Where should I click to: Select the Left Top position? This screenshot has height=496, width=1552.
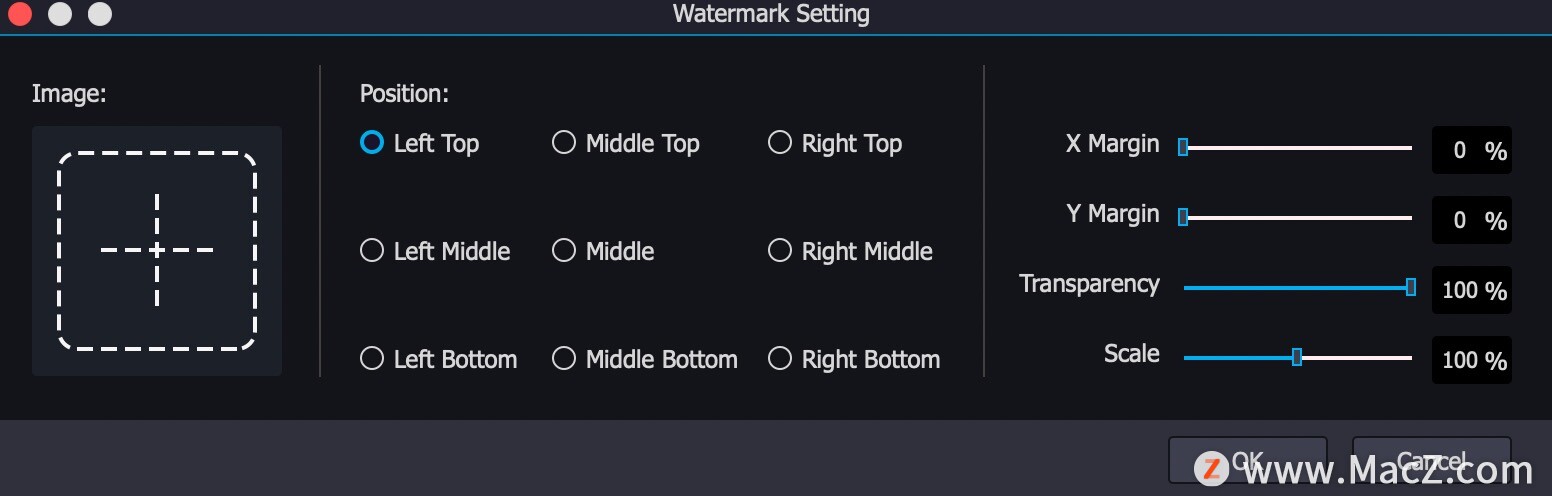(420, 143)
